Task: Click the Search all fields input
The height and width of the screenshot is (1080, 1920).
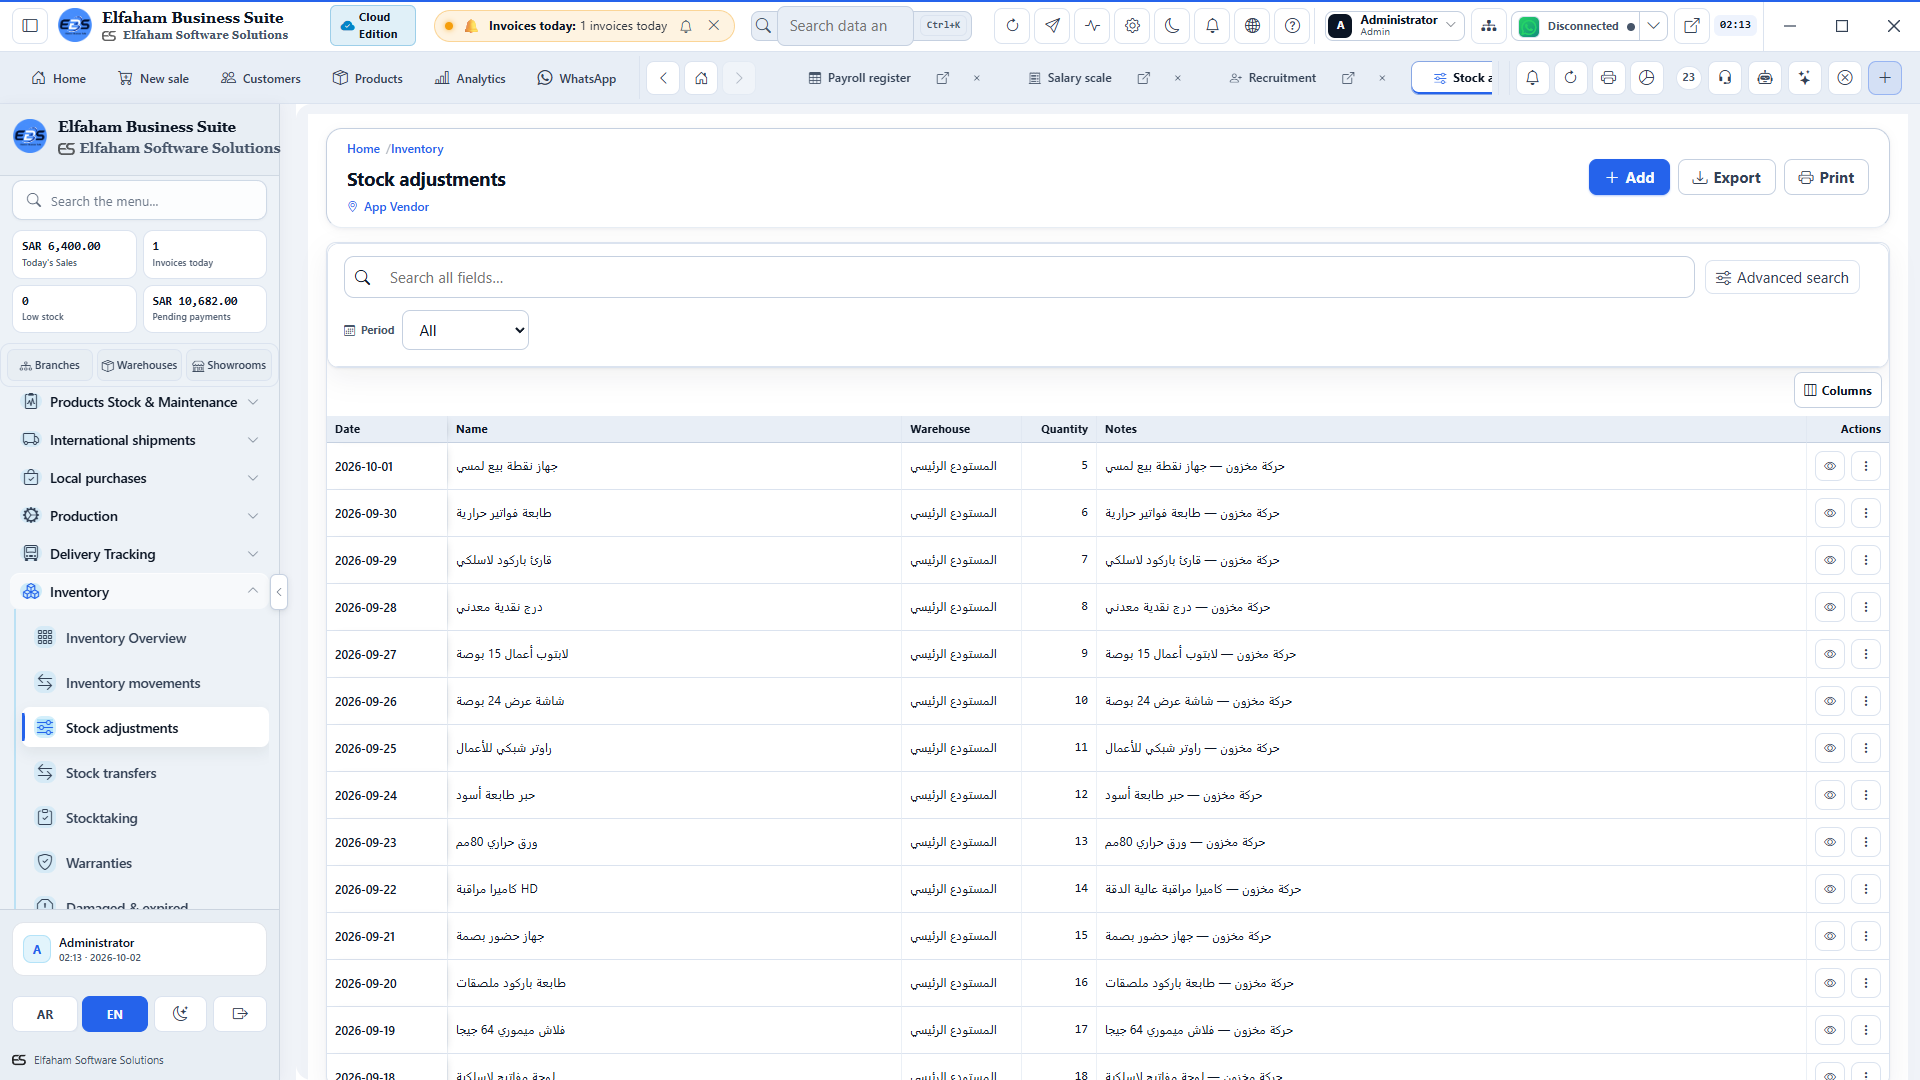Action: tap(1019, 278)
